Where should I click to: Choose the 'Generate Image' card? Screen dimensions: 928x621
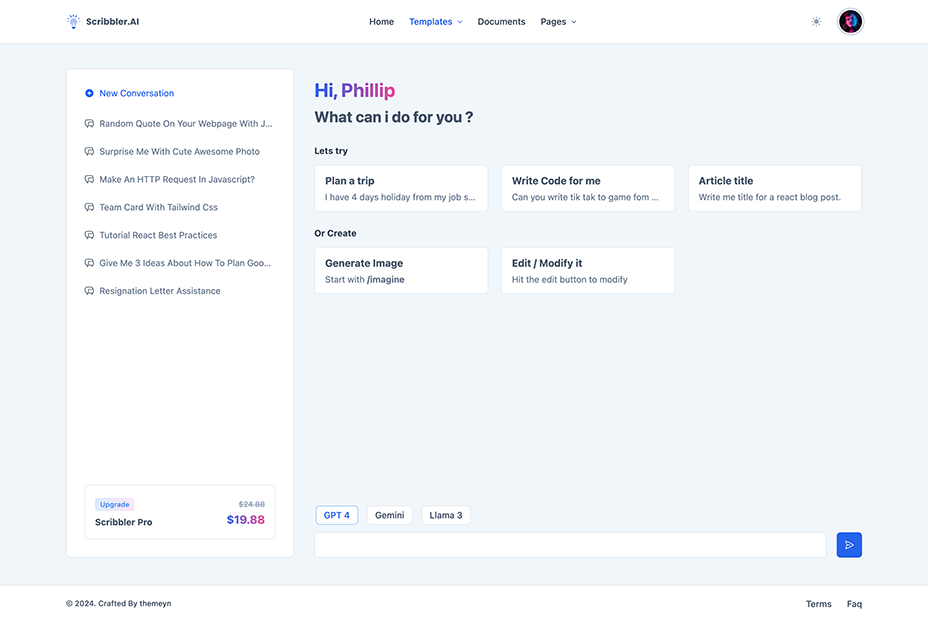click(x=401, y=271)
